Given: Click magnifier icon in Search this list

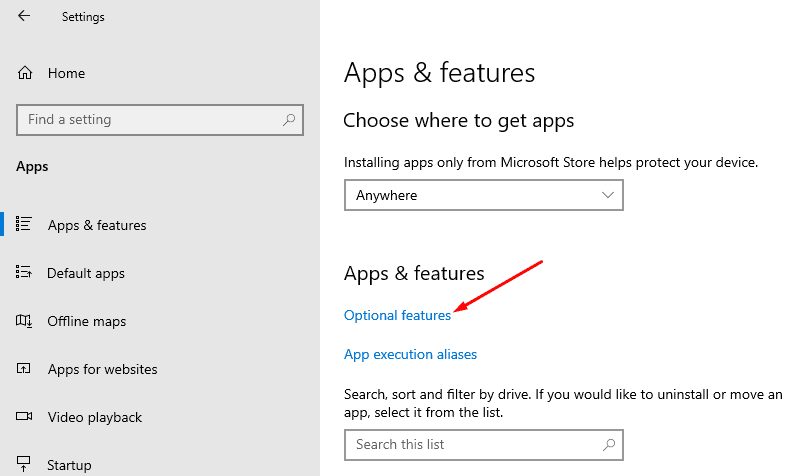Looking at the screenshot, I should pos(608,444).
